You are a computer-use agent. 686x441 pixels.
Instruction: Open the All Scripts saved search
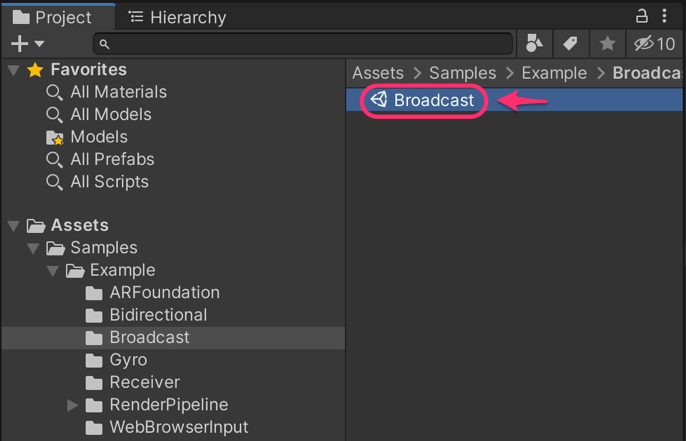[x=109, y=182]
